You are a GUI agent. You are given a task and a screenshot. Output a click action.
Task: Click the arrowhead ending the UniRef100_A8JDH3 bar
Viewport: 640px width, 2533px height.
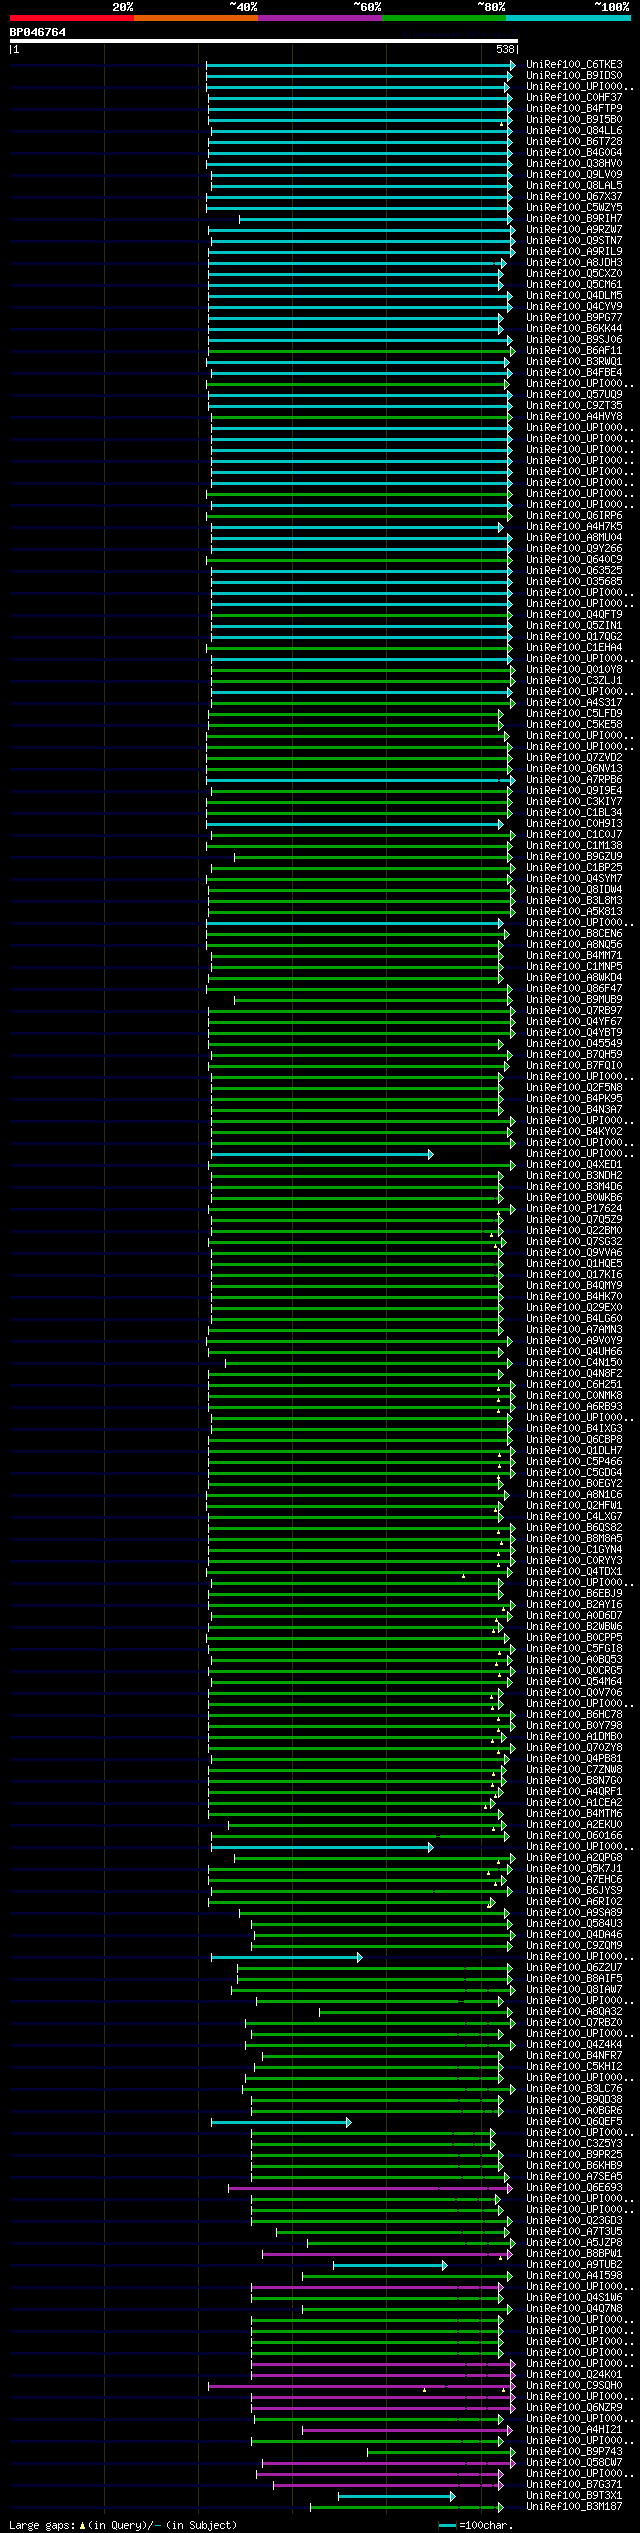click(504, 263)
